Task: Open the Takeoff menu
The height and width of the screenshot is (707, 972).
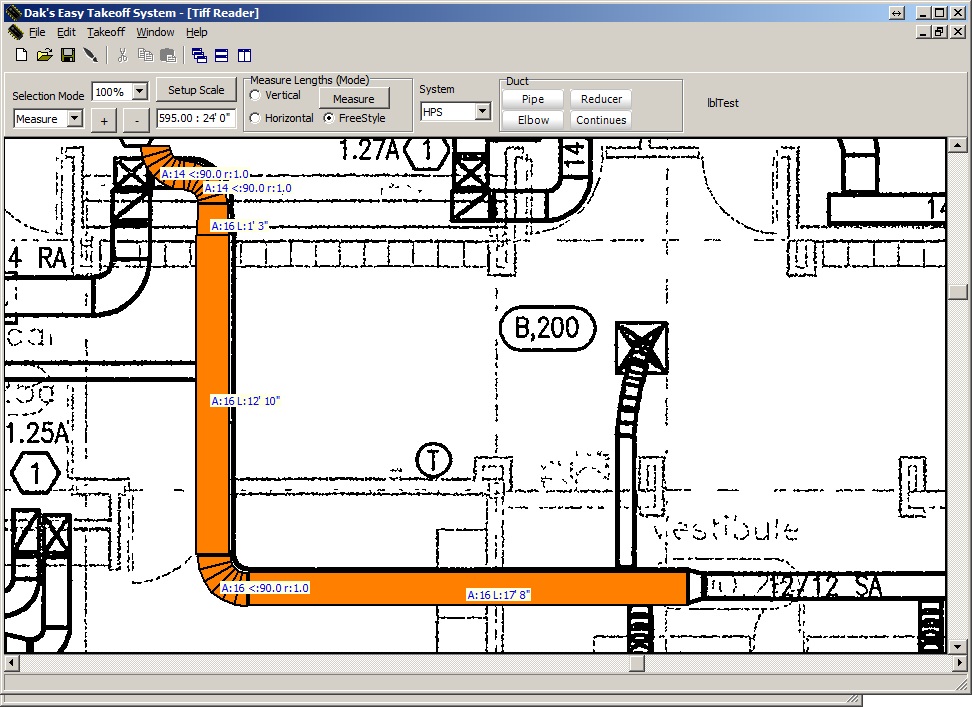Action: (106, 32)
